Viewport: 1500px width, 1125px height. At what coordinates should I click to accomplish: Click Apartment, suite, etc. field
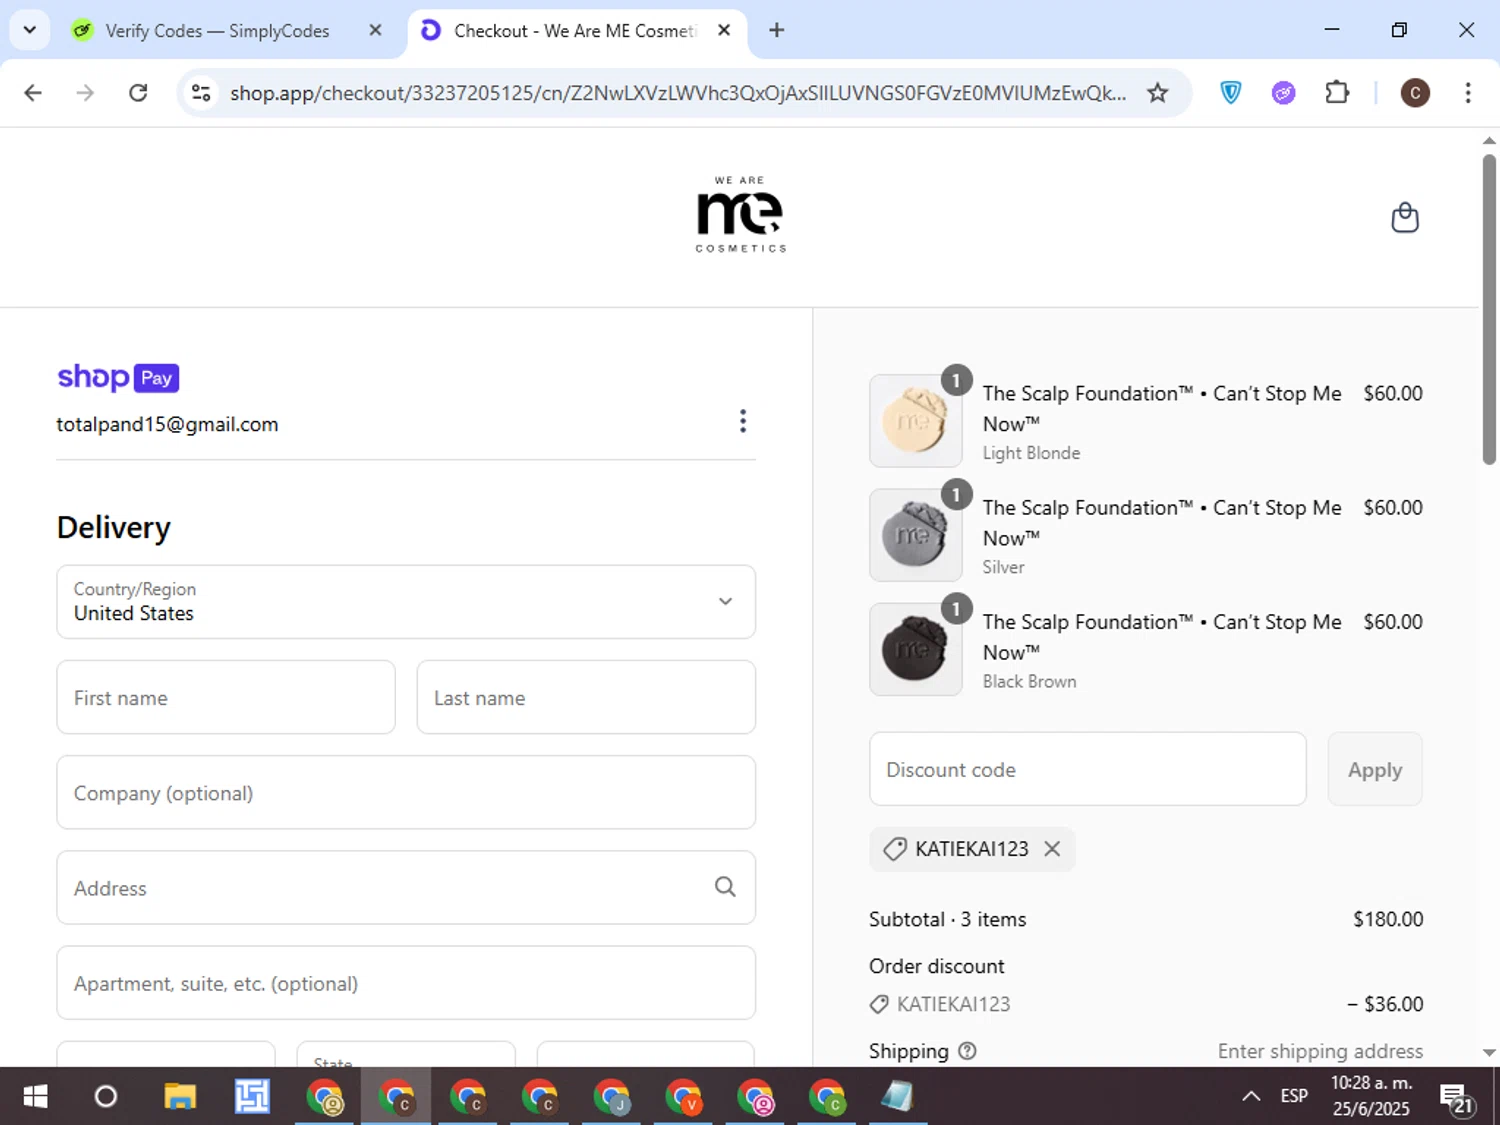coord(406,983)
